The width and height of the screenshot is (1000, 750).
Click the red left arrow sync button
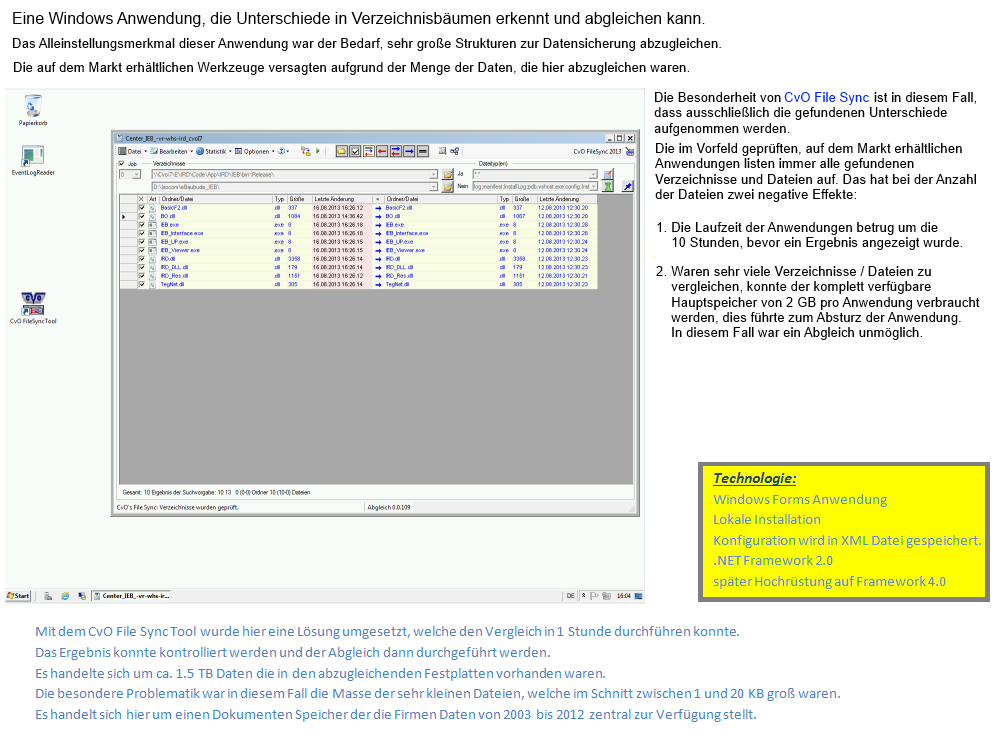tap(382, 151)
